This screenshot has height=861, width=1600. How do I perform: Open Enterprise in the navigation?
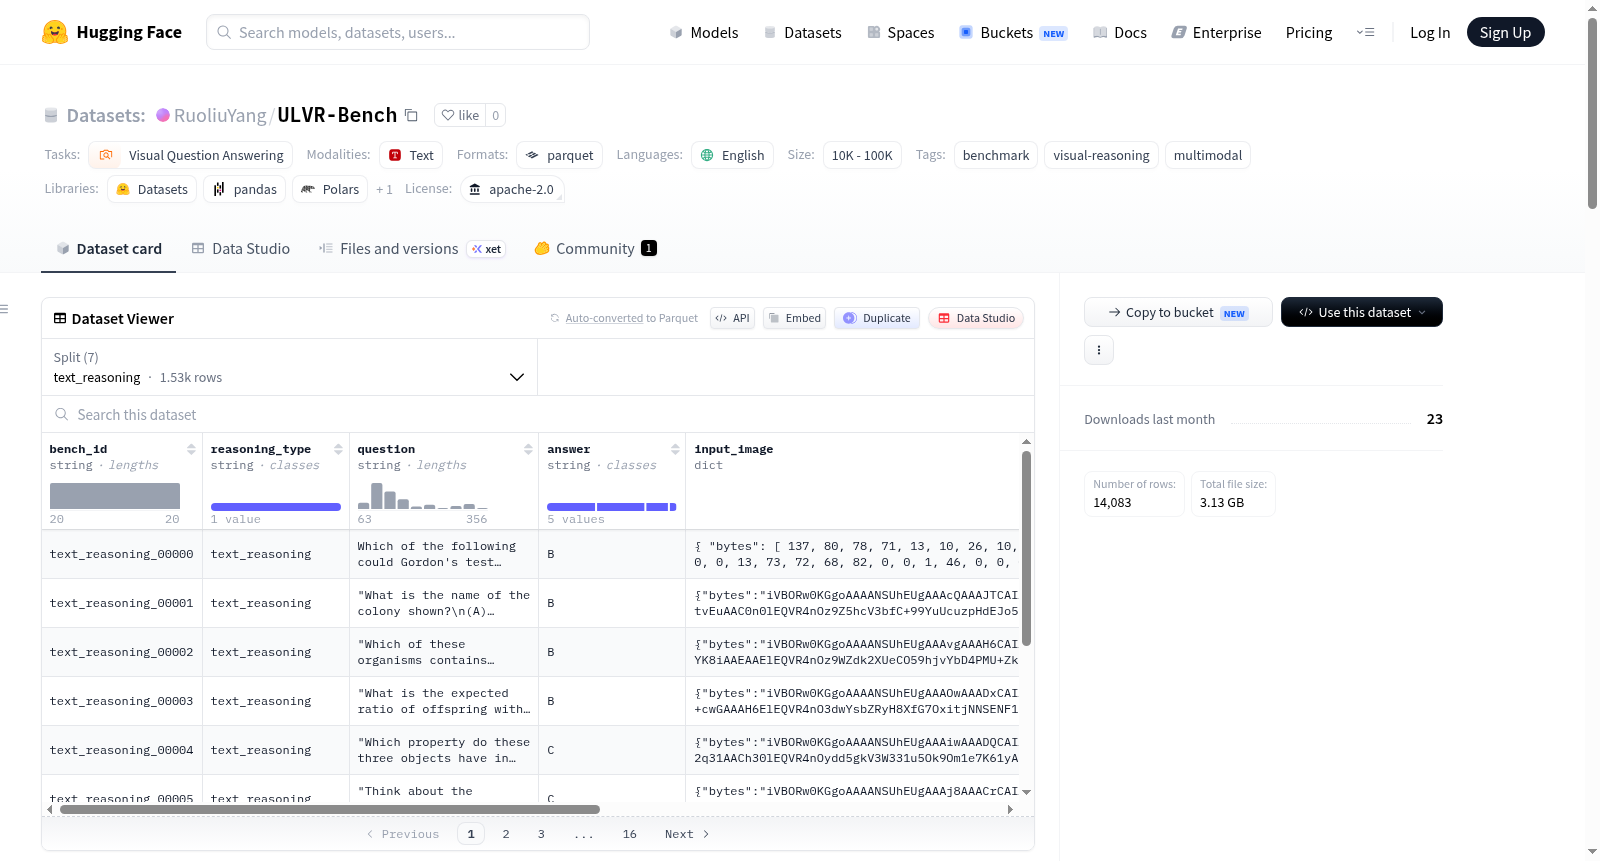[1216, 32]
